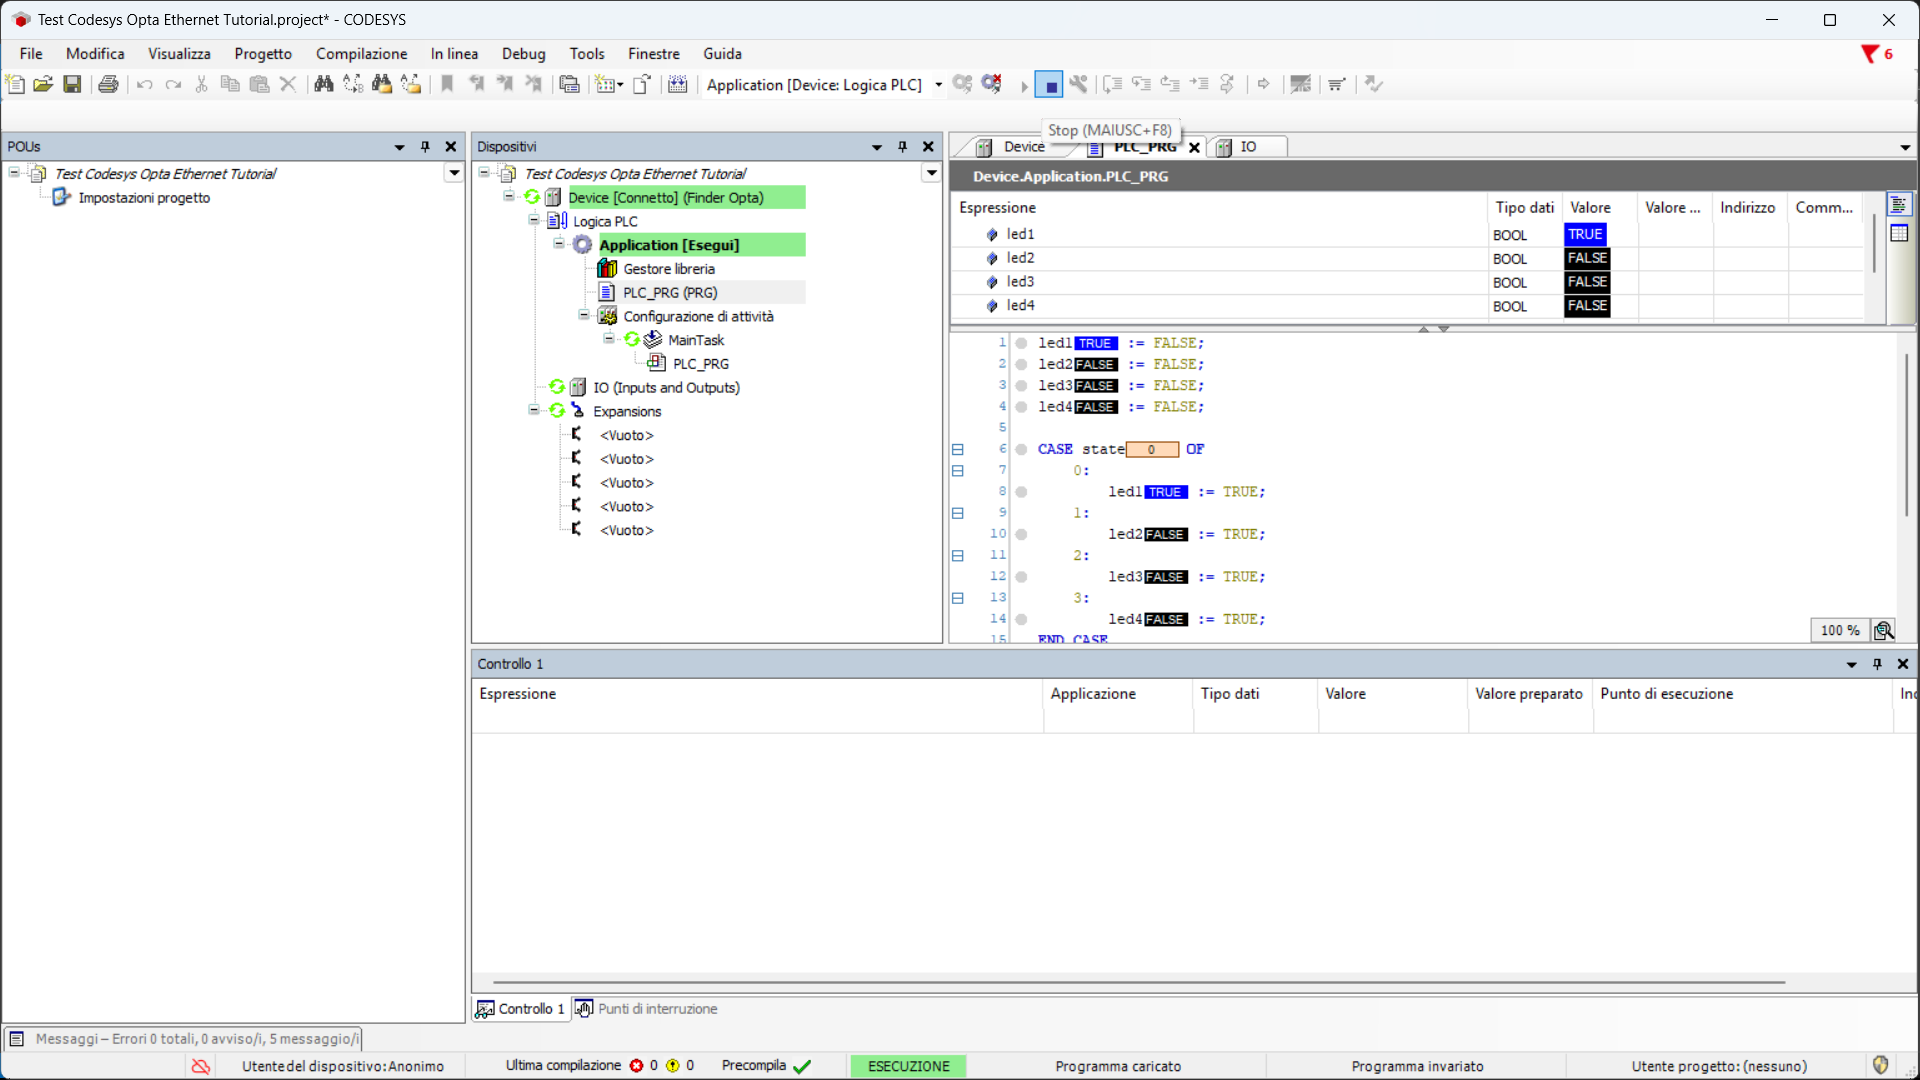The image size is (1920, 1080).
Task: Open Application device selection dropdown
Action: pos(938,85)
